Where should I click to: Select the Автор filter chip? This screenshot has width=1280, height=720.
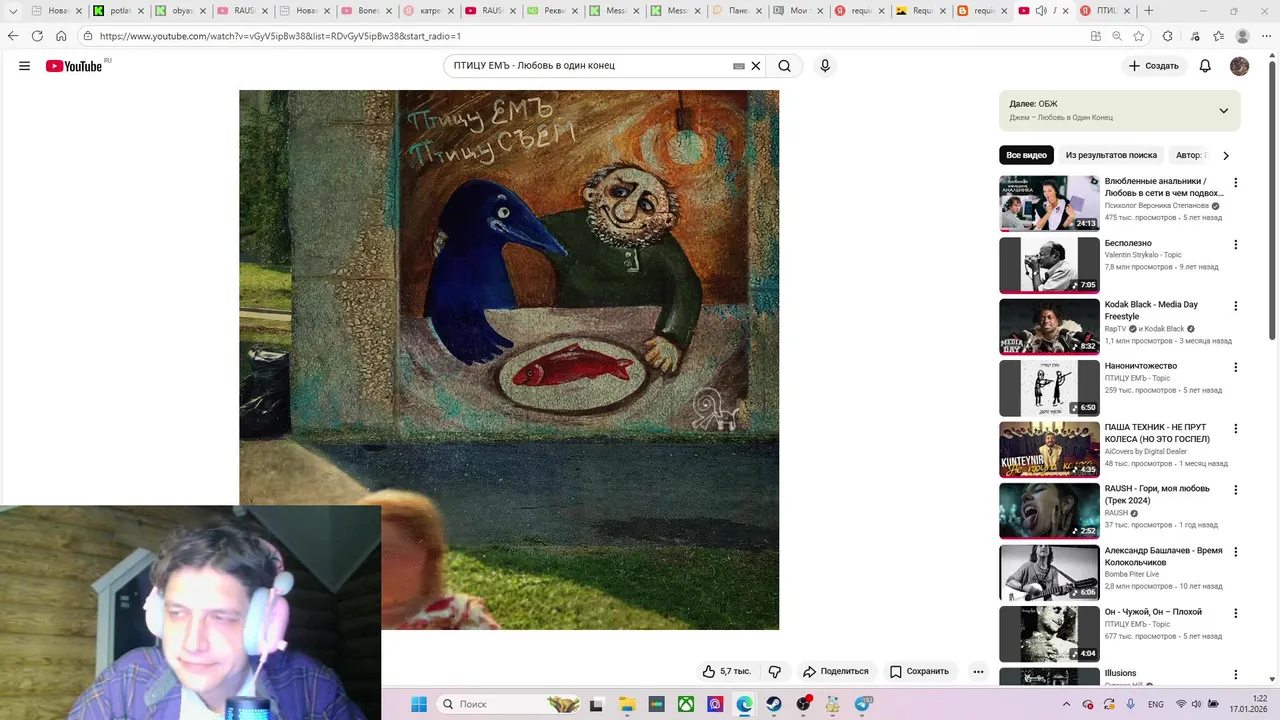click(x=1192, y=155)
